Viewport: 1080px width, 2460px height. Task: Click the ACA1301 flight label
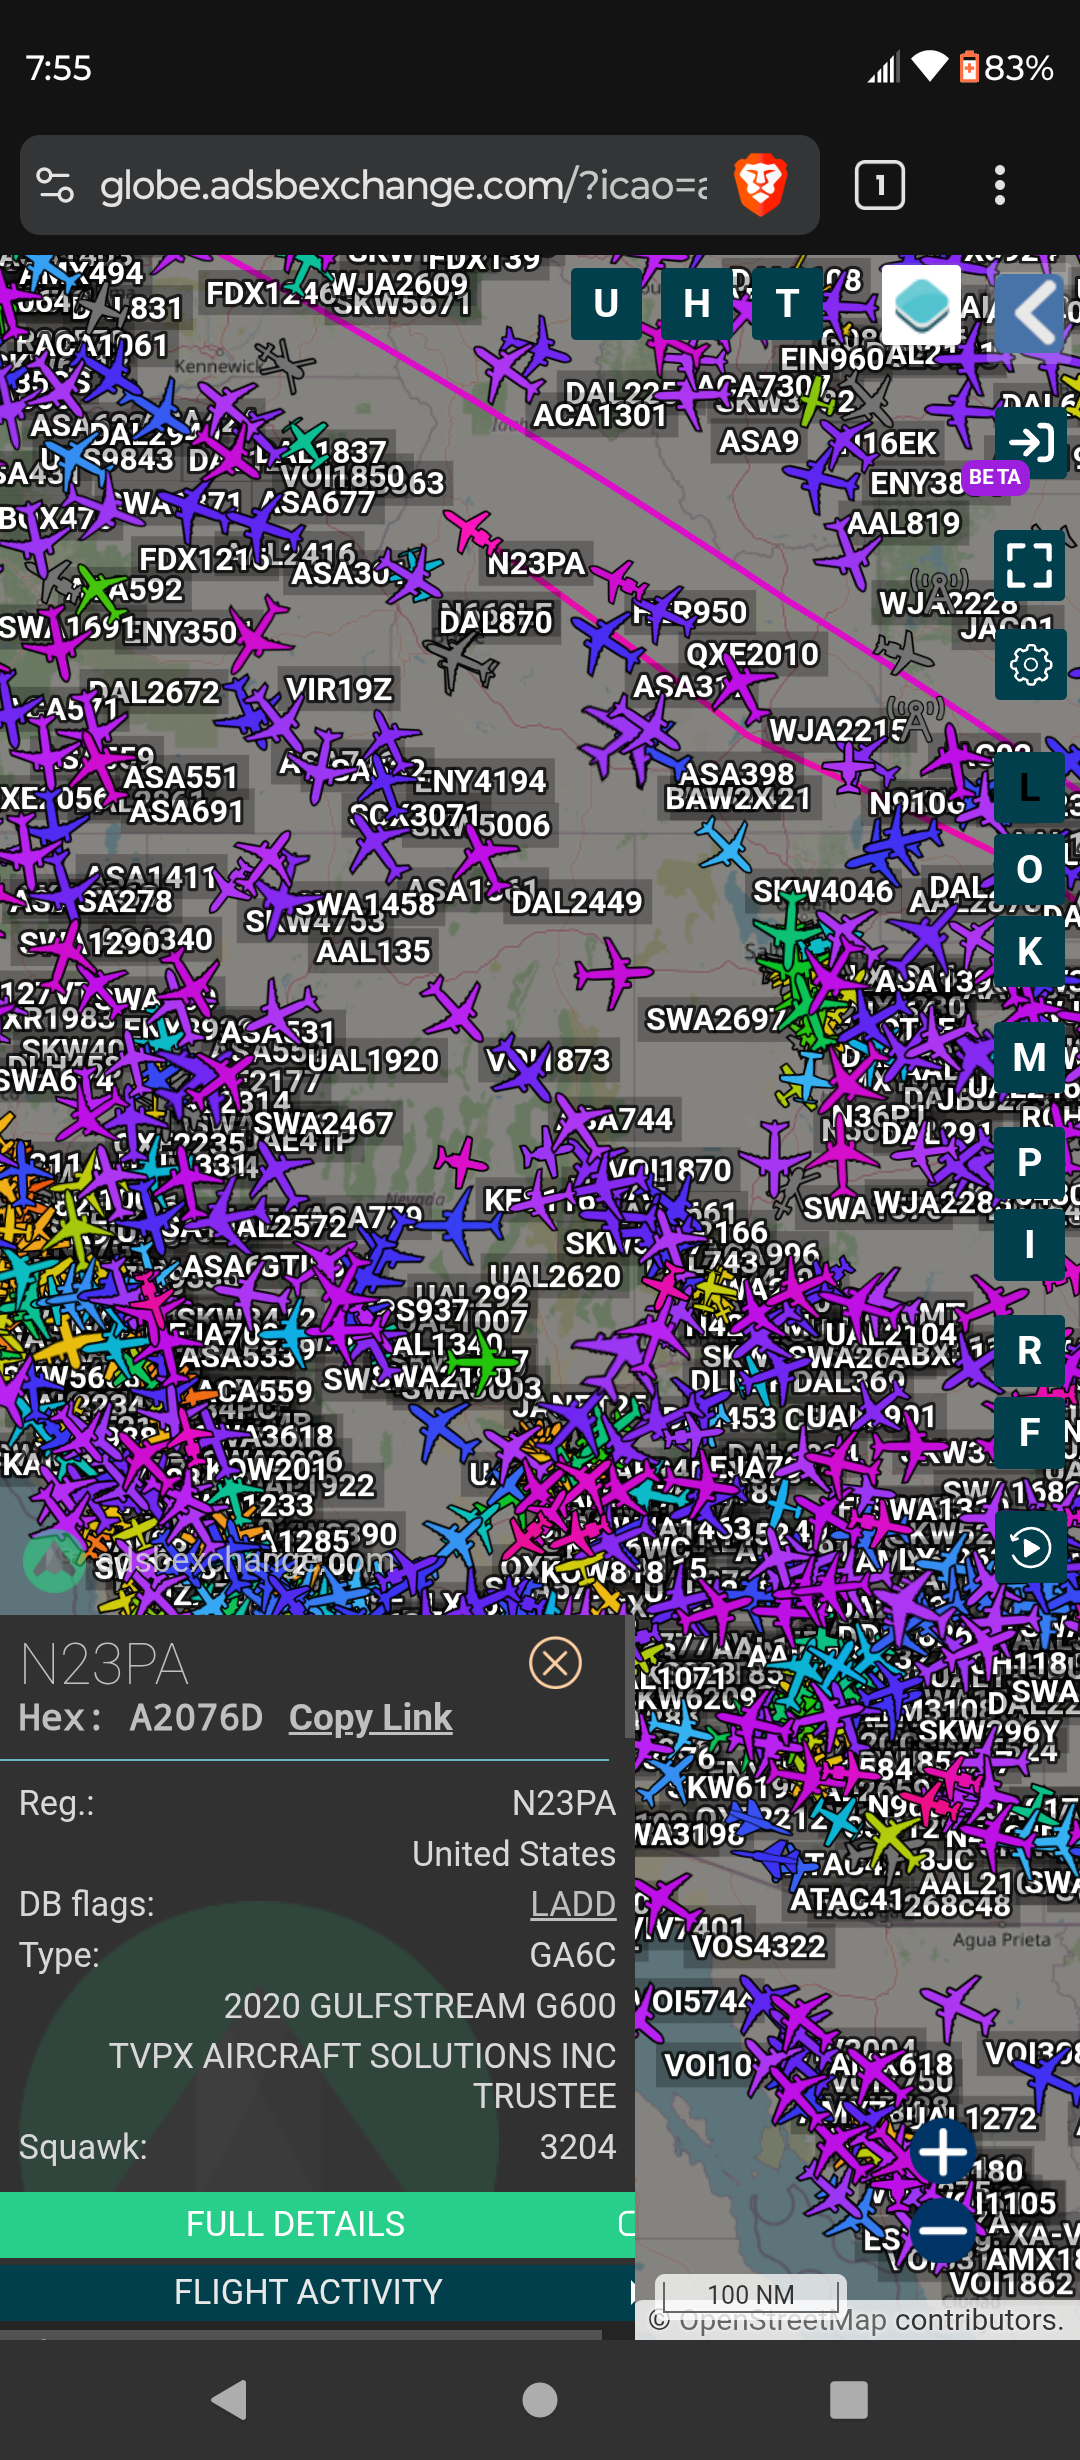point(600,415)
